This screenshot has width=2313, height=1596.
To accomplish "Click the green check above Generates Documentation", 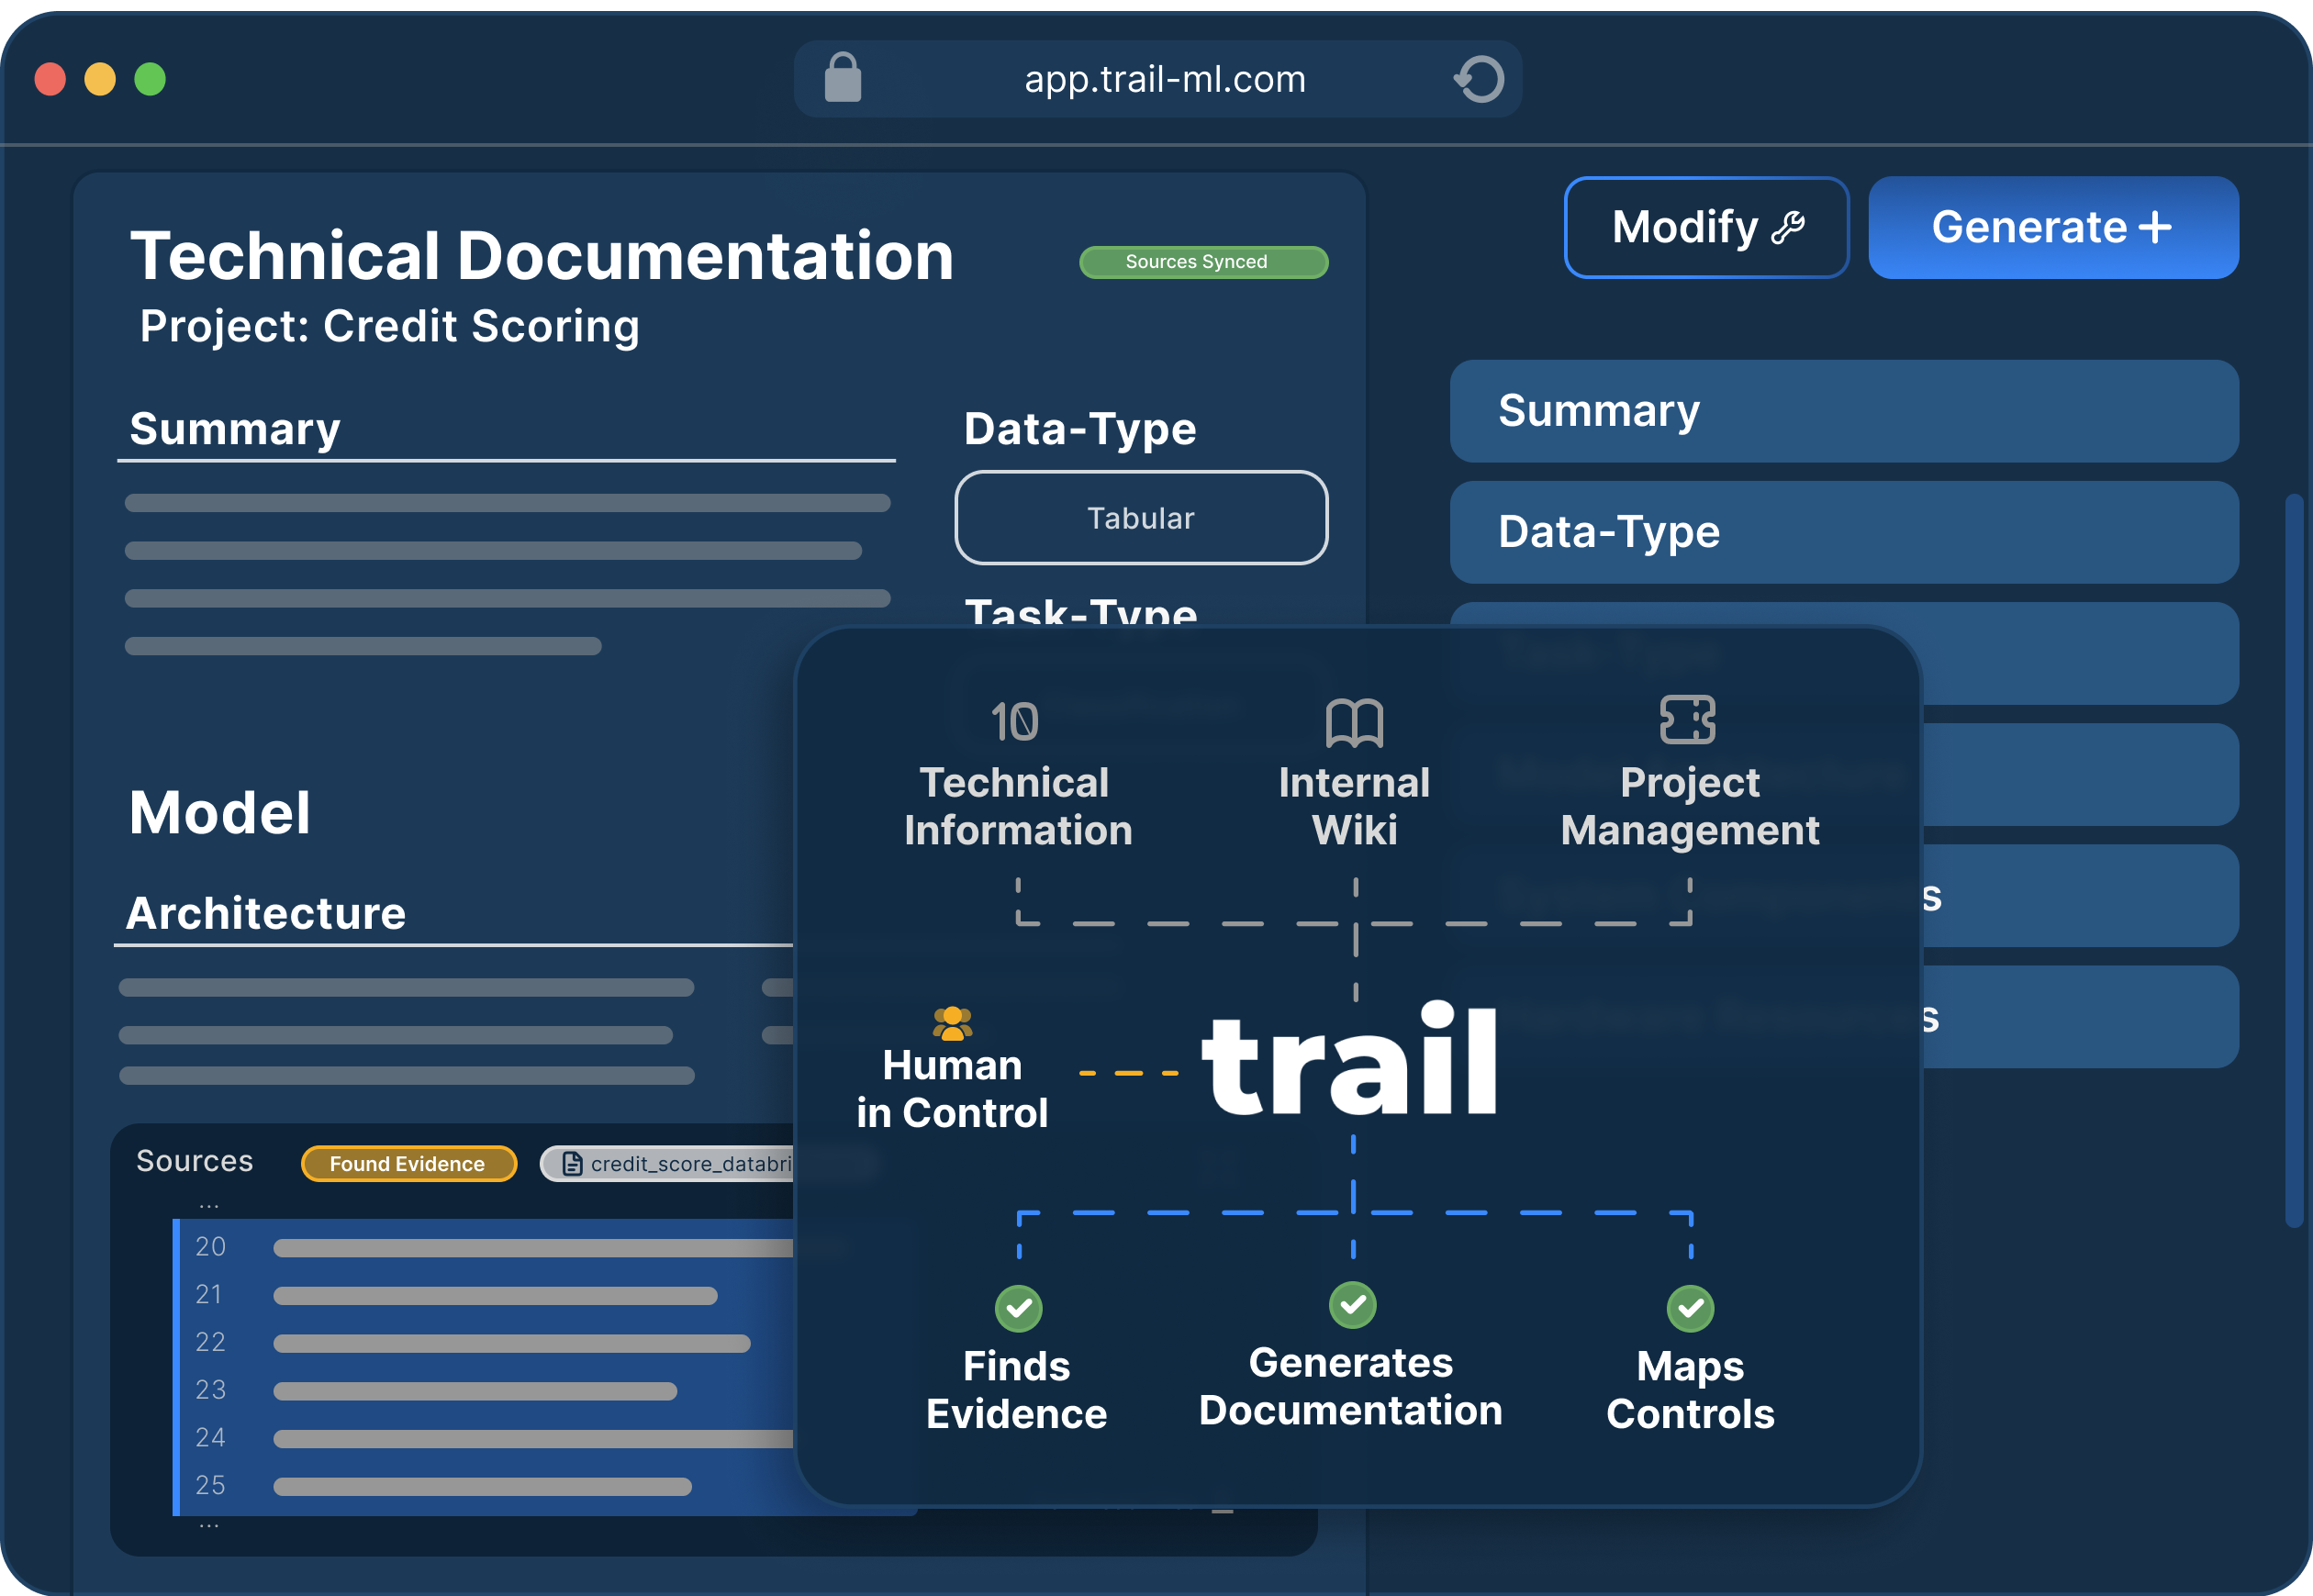I will (1352, 1305).
